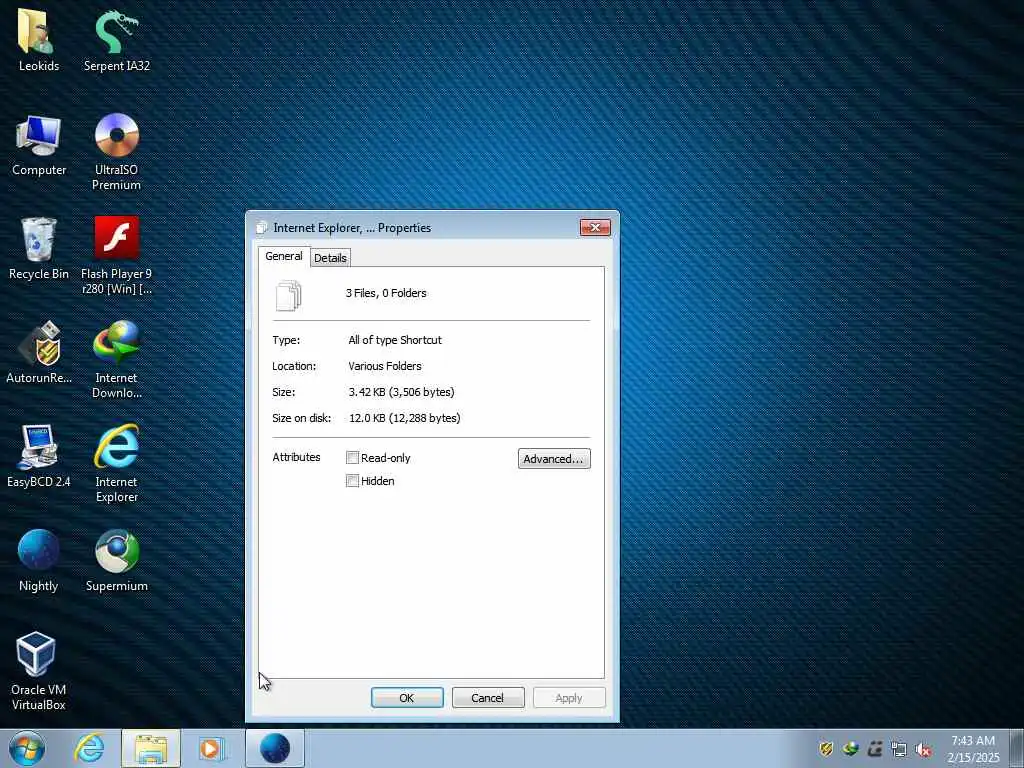Image resolution: width=1024 pixels, height=768 pixels.
Task: Select the AutorunRe... desktop icon
Action: [x=39, y=353]
